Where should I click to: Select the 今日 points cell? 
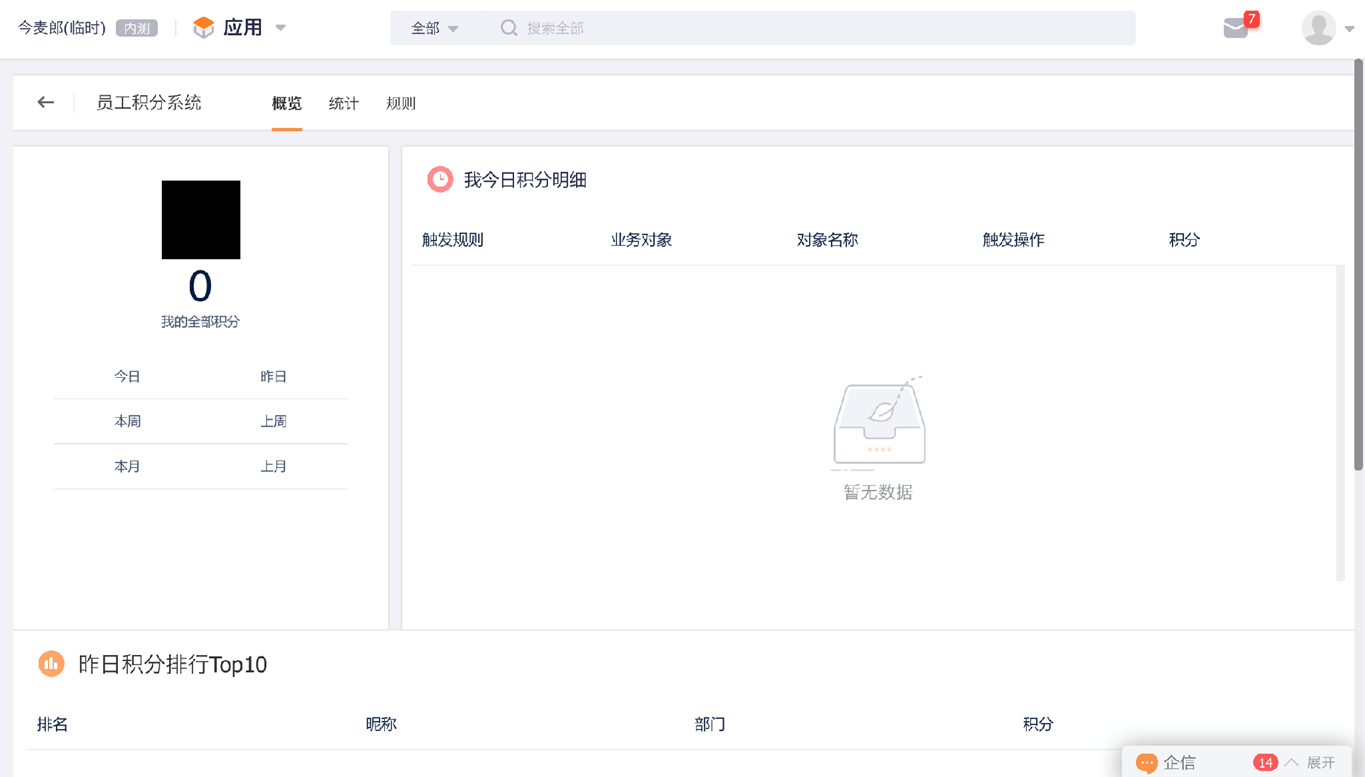127,376
